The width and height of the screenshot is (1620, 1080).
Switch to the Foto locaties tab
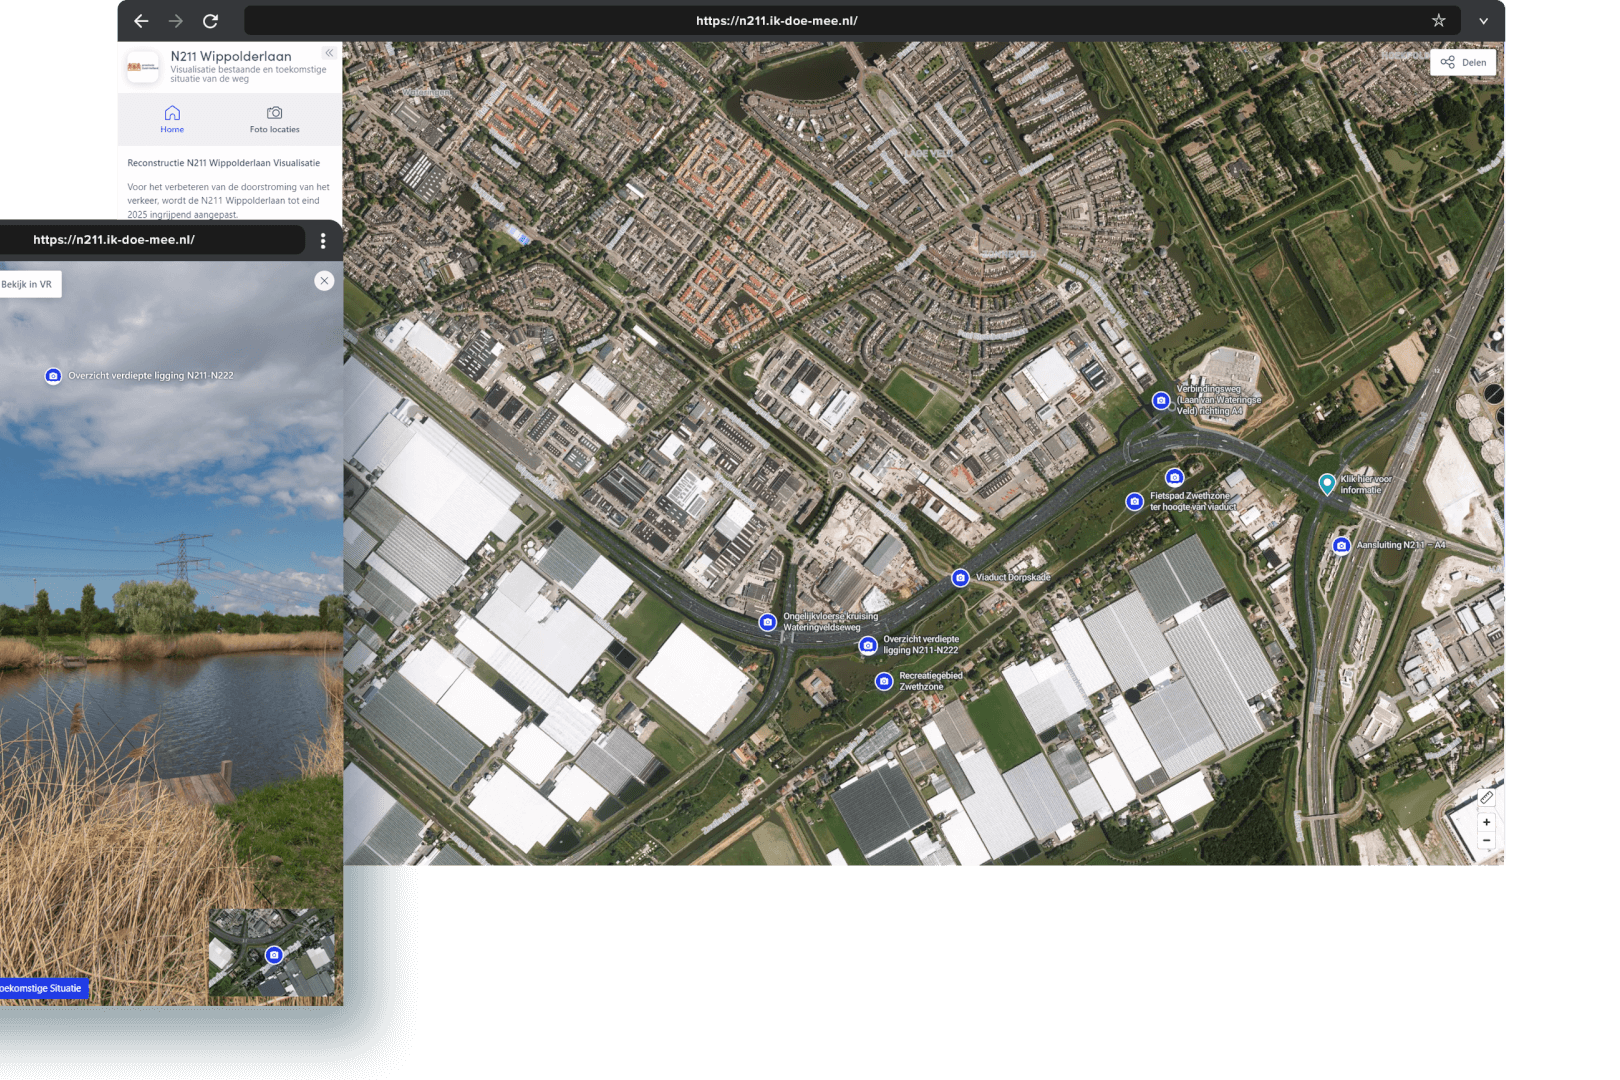coord(274,119)
